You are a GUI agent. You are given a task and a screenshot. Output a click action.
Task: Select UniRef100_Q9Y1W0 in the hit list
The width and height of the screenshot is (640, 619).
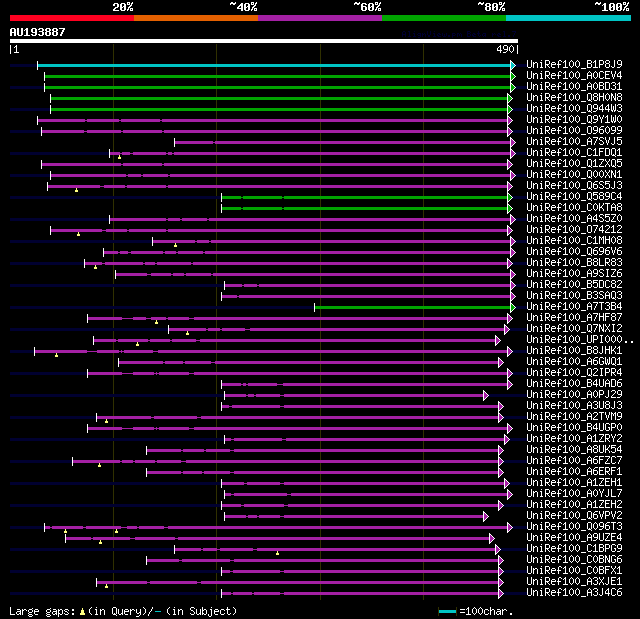[574, 120]
